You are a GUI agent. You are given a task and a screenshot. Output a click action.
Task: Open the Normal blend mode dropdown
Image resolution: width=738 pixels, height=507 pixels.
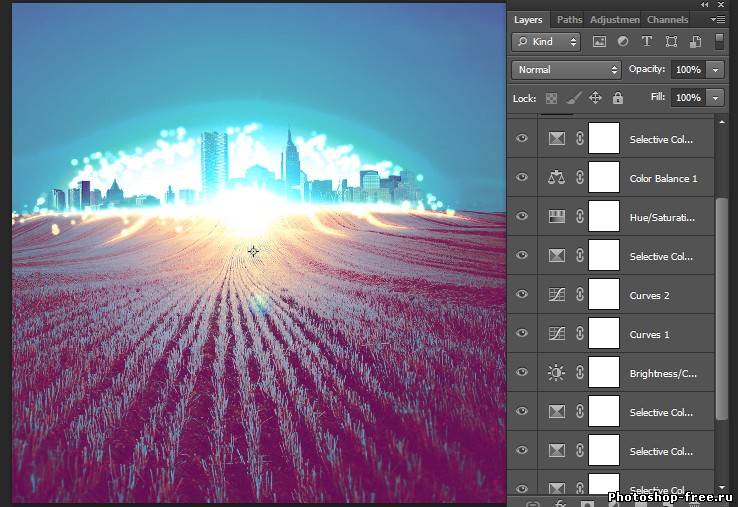pyautogui.click(x=566, y=70)
